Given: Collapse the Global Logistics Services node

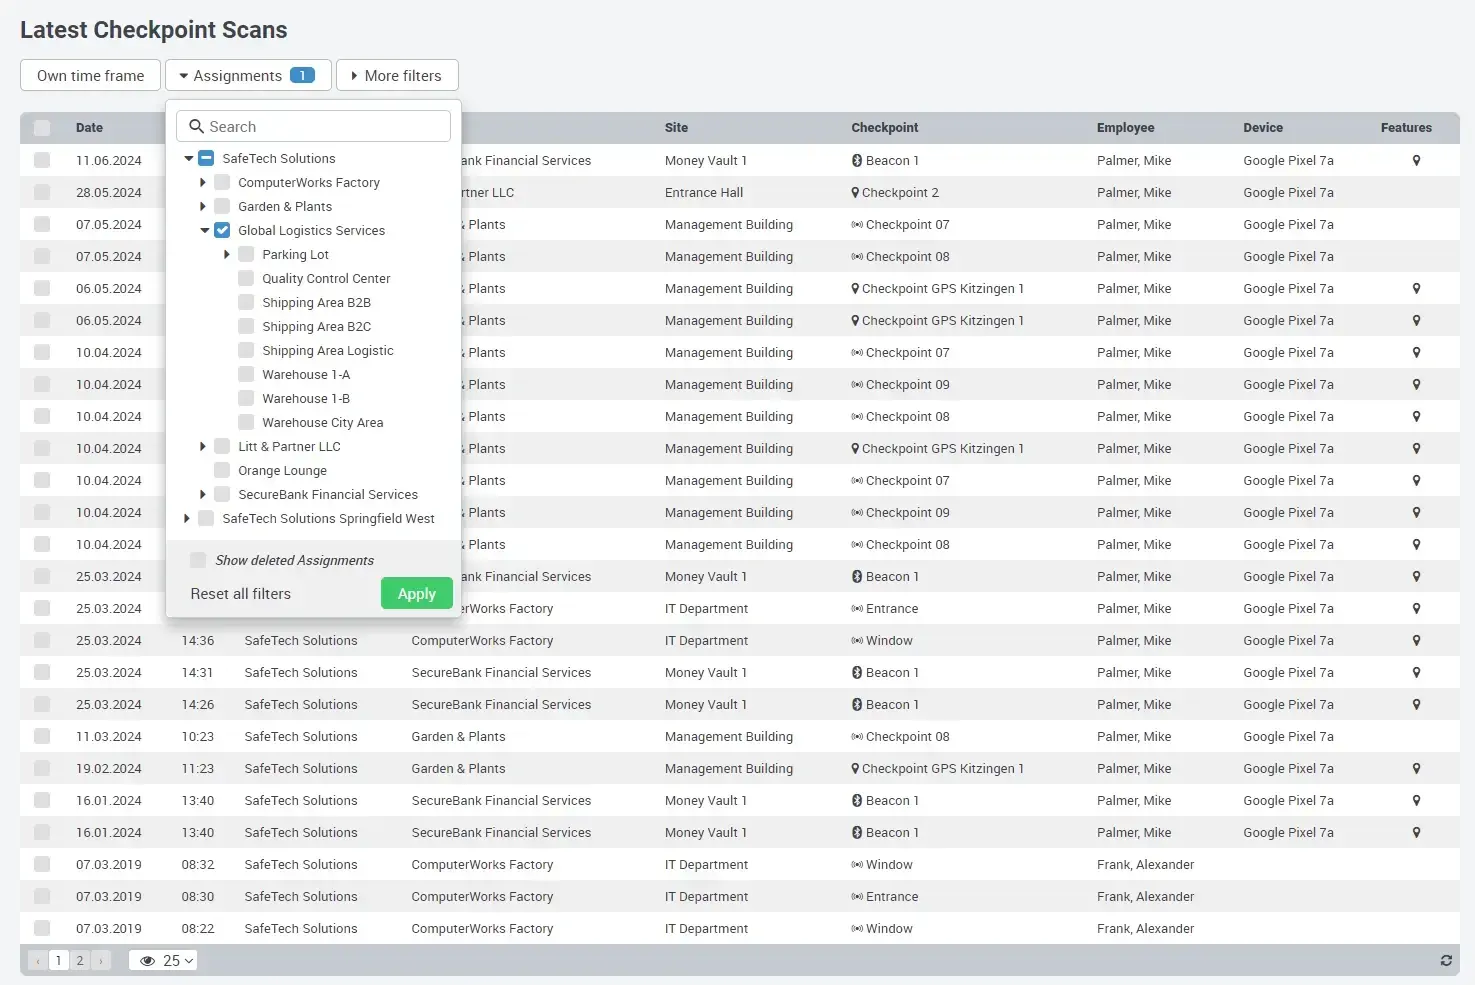Looking at the screenshot, I should pos(205,230).
